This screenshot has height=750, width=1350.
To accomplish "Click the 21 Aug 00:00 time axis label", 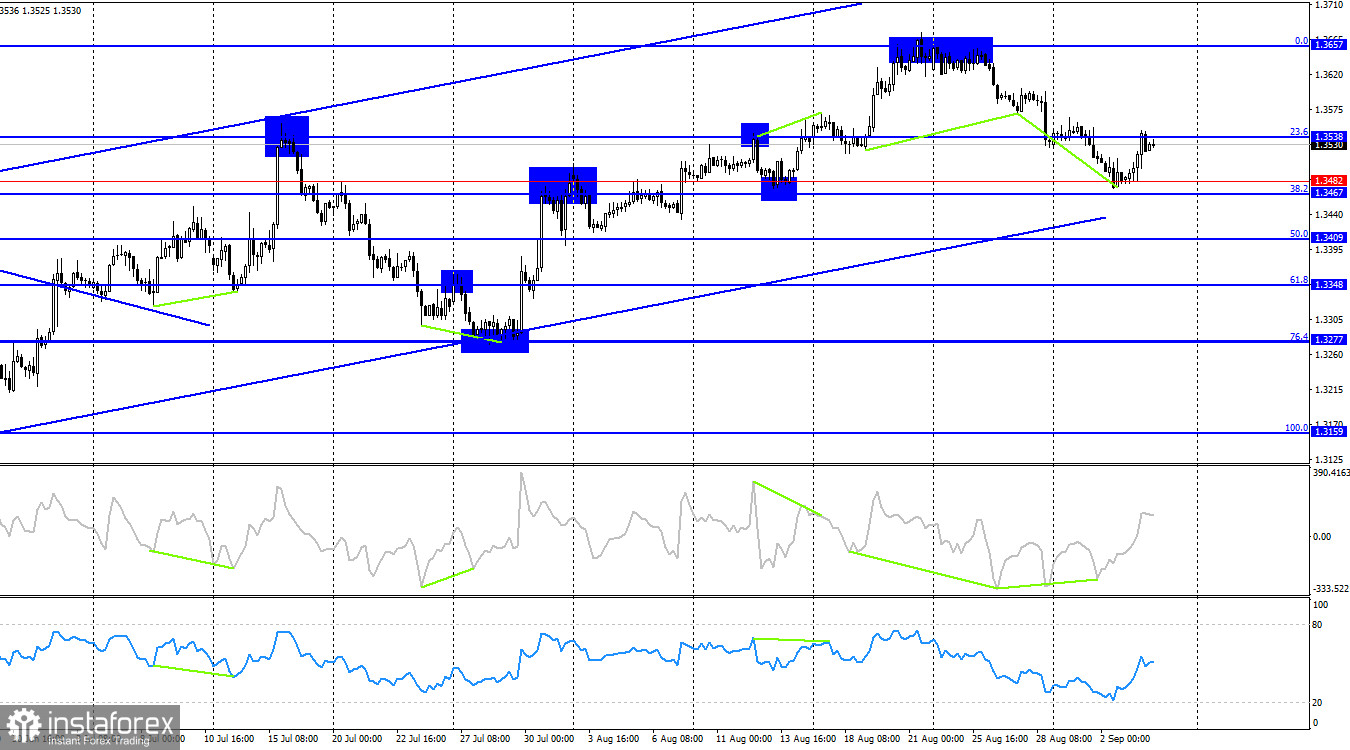I will coord(935,738).
